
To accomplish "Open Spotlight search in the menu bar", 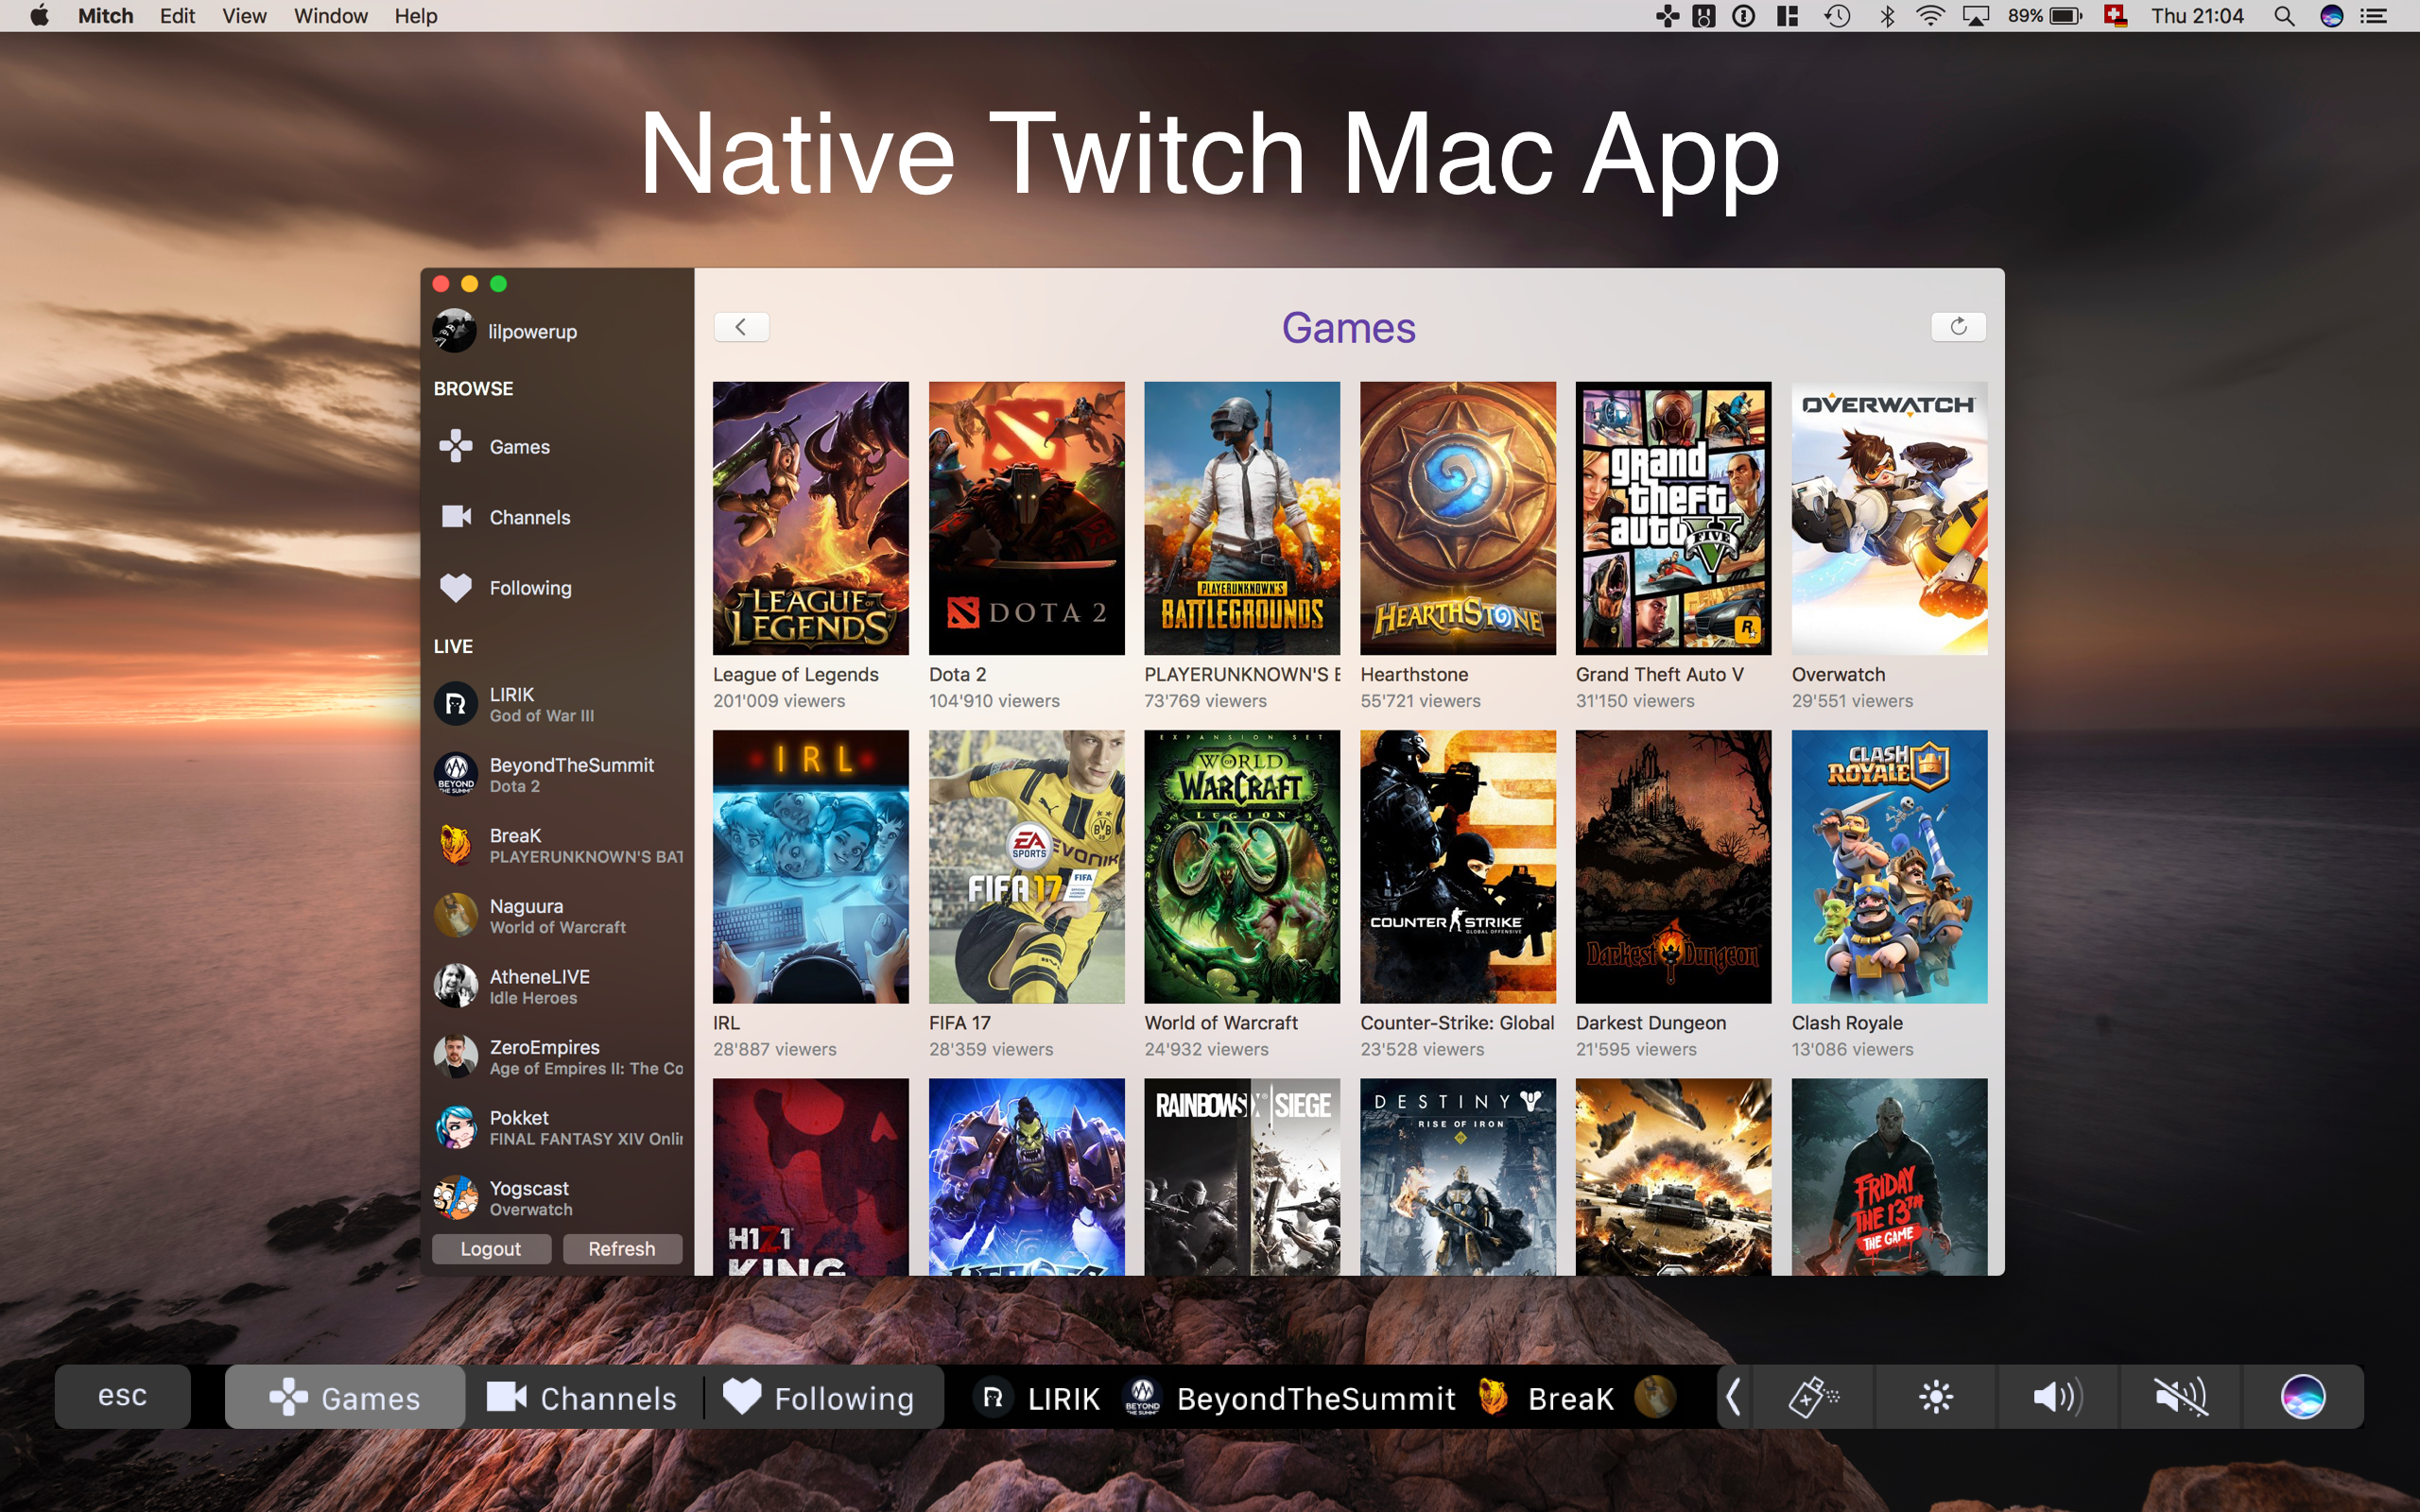I will (x=2284, y=15).
